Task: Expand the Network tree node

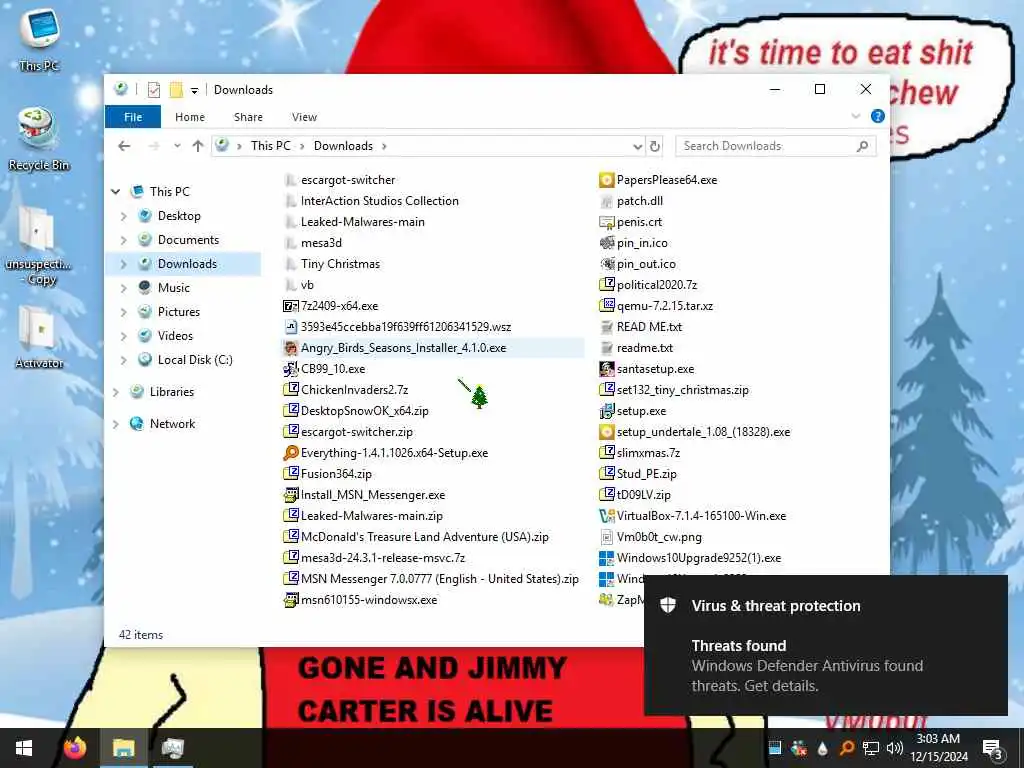Action: (116, 424)
